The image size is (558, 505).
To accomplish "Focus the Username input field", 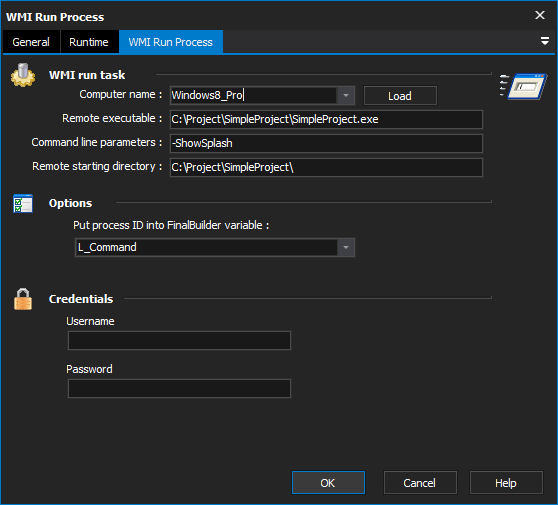I will tap(179, 341).
